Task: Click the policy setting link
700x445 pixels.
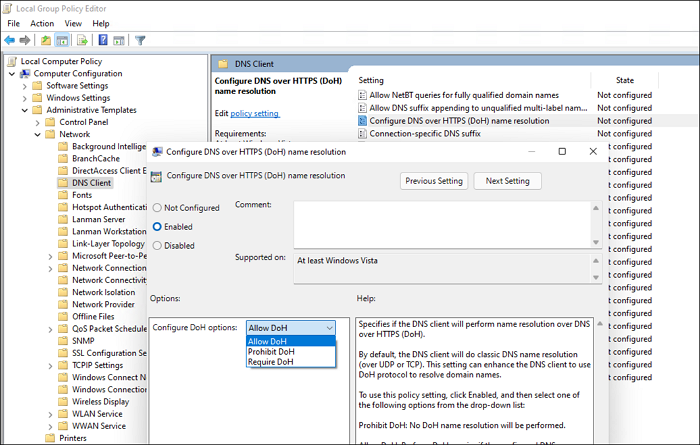Action: [255, 113]
